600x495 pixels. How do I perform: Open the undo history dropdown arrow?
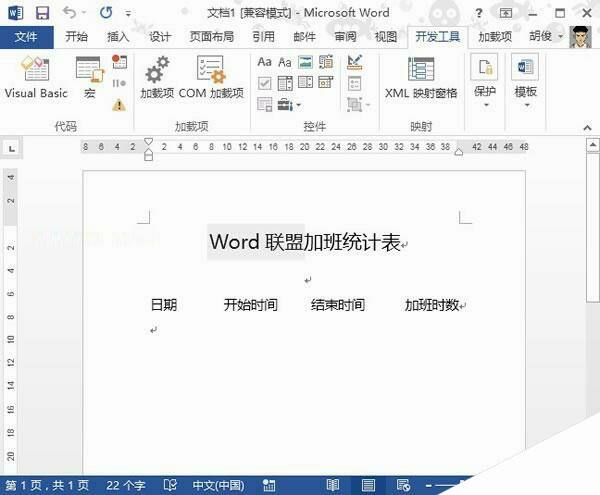84,13
